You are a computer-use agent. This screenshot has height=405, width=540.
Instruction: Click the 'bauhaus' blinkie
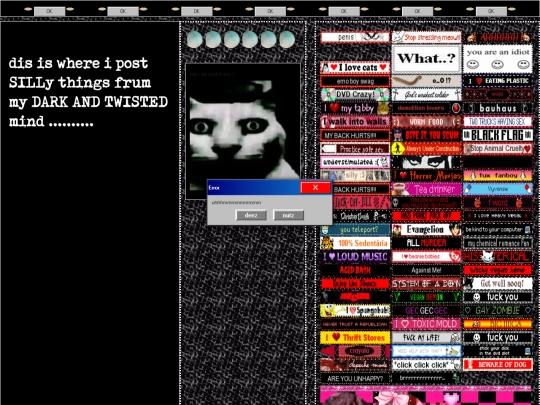[x=498, y=108]
